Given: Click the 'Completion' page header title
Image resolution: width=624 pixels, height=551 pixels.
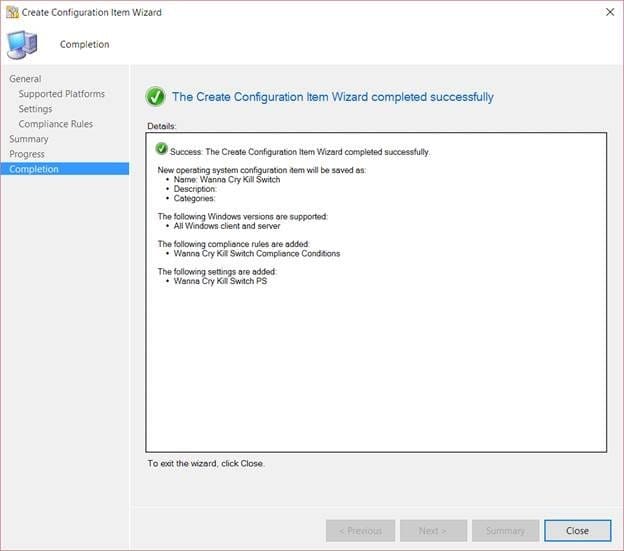Looking at the screenshot, I should click(85, 45).
